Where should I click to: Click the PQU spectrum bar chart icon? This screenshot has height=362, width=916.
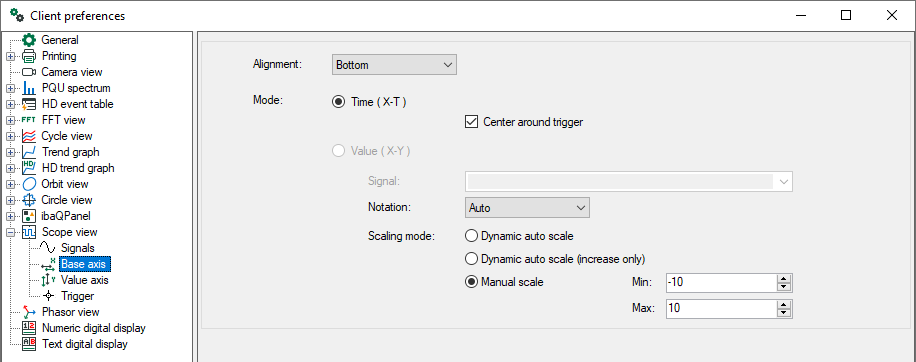tap(29, 88)
